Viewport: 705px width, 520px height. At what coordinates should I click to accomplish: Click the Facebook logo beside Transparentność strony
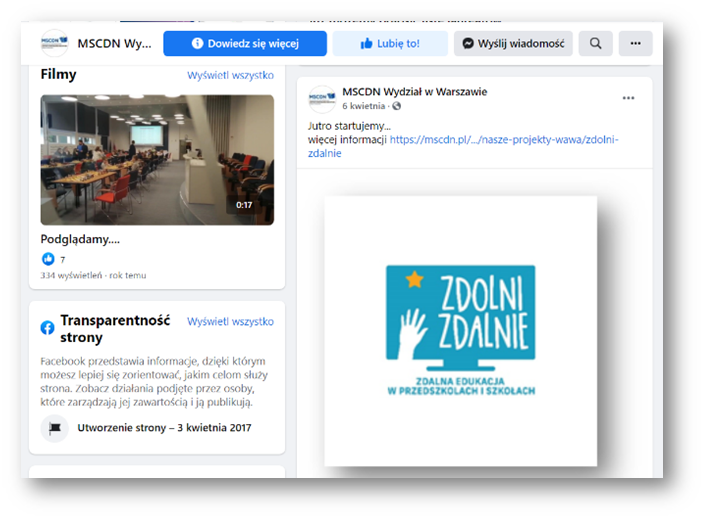point(47,328)
